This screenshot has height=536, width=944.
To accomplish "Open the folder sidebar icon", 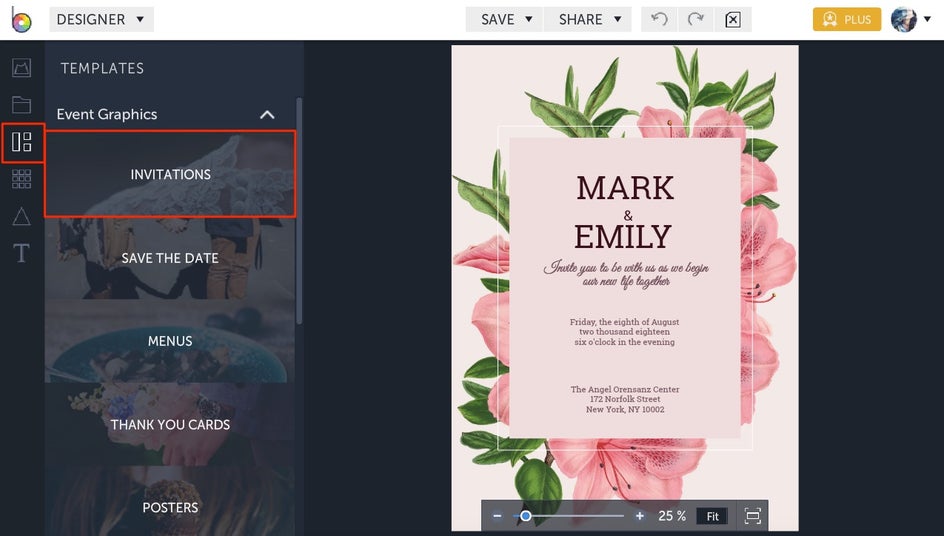I will point(22,105).
